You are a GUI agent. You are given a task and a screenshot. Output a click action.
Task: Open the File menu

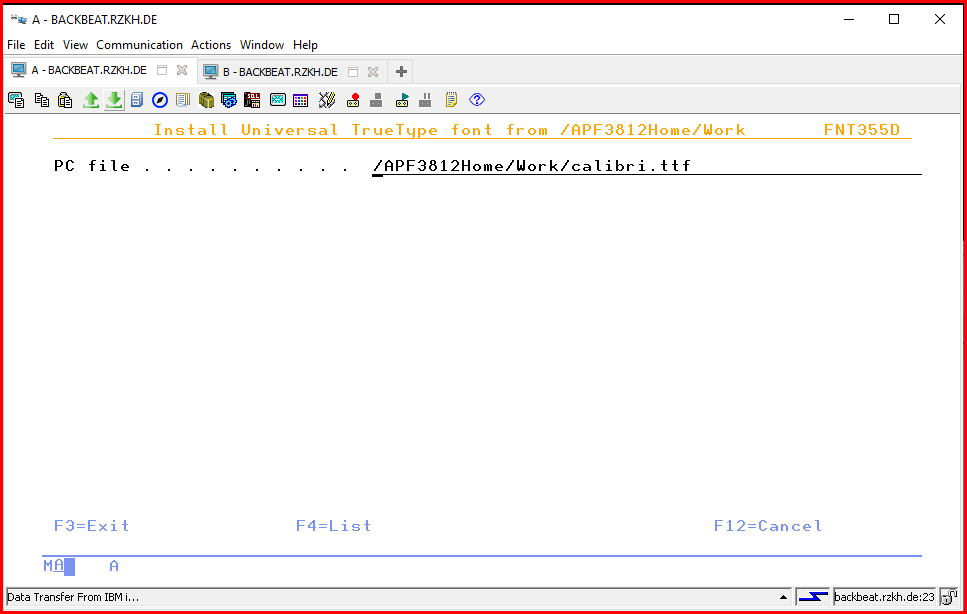[16, 45]
